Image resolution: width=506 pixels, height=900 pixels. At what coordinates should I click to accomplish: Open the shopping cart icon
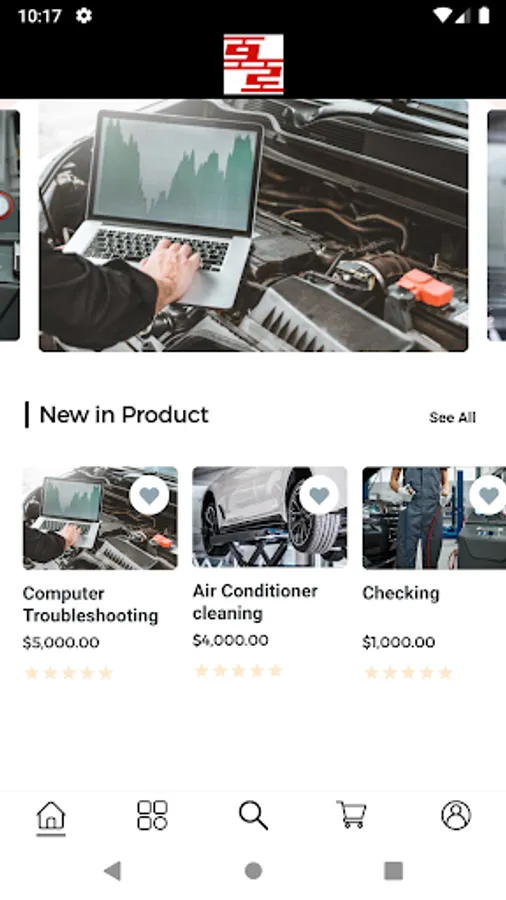[352, 815]
